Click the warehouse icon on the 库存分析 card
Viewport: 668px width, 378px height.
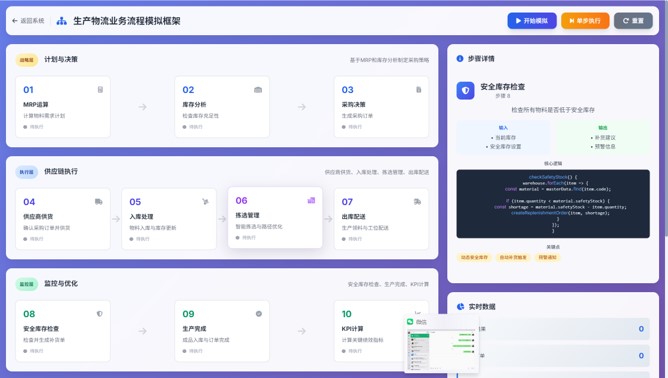pos(258,89)
